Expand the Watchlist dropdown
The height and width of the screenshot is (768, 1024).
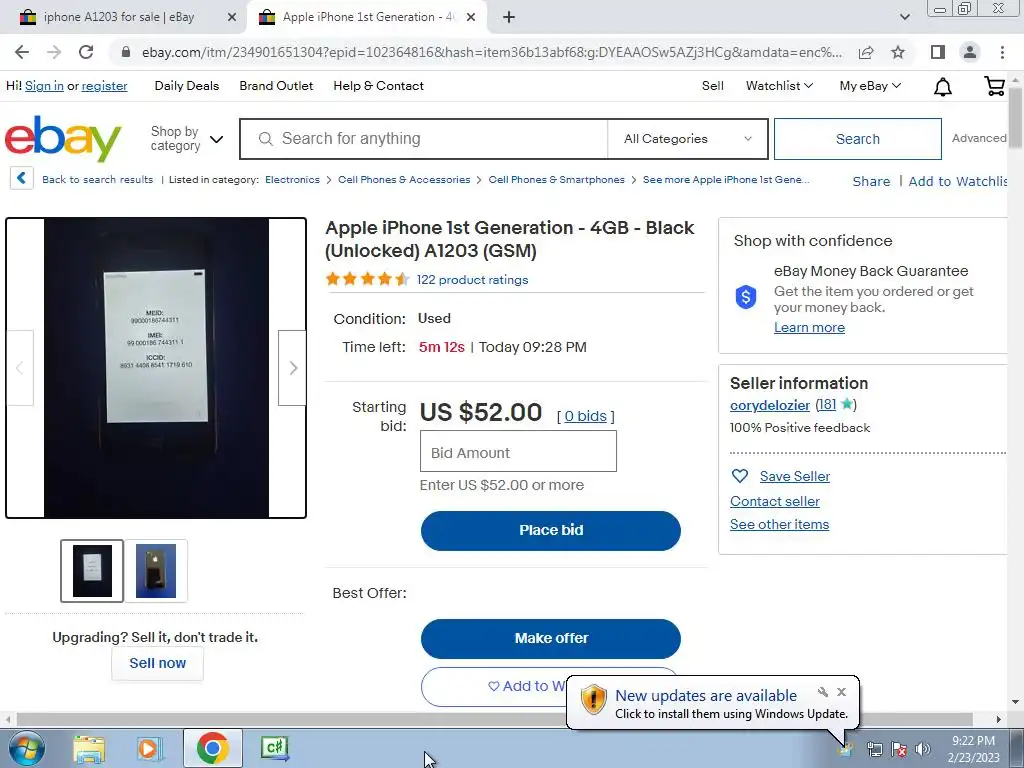click(x=779, y=86)
